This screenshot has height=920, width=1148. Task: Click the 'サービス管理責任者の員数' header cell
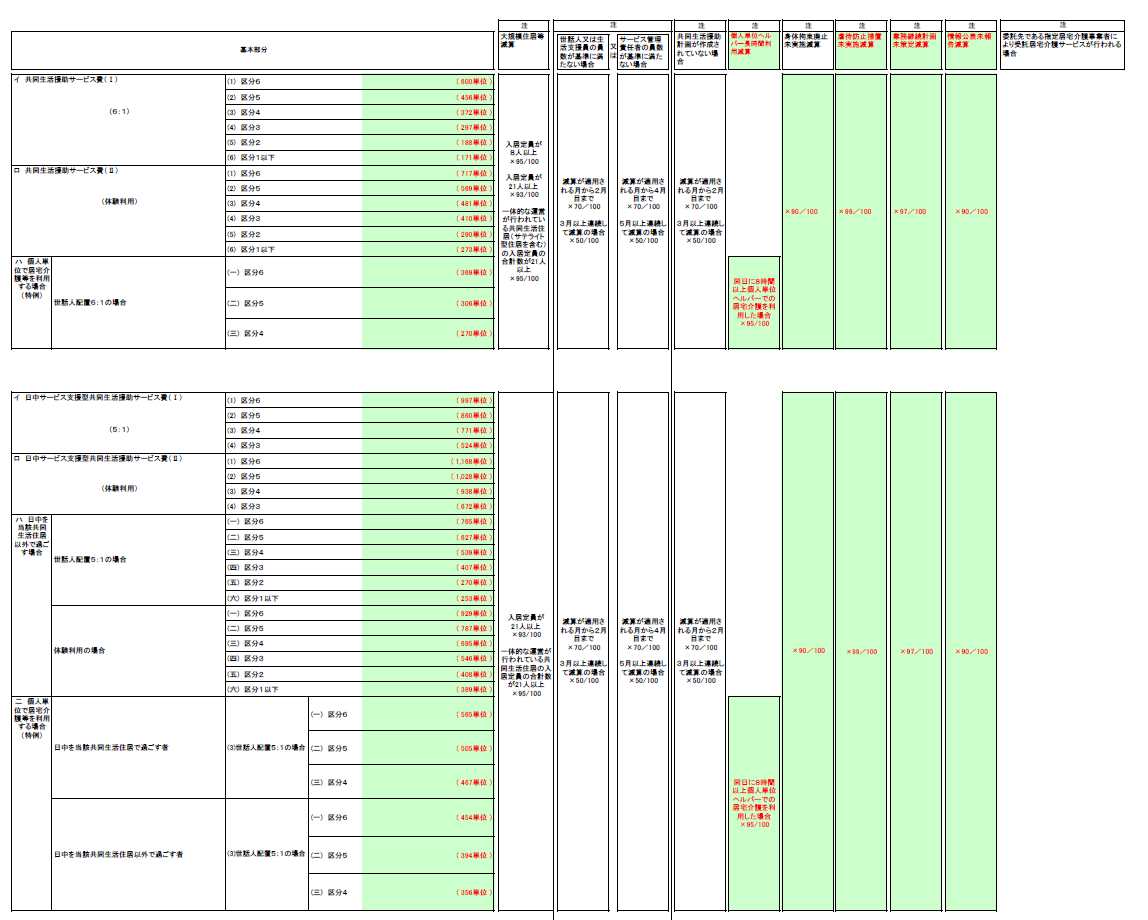pyautogui.click(x=642, y=51)
